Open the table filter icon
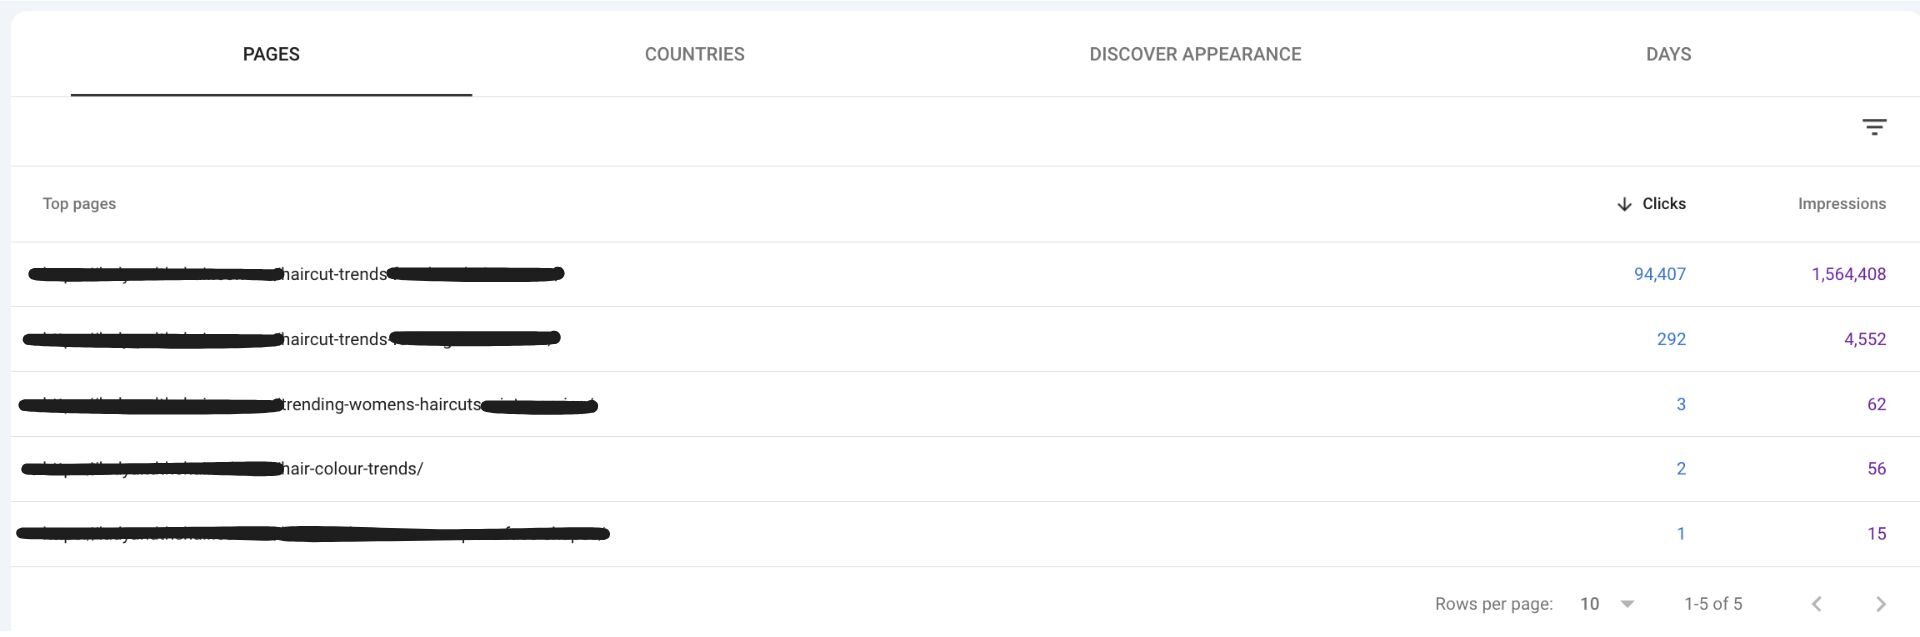 (x=1874, y=127)
